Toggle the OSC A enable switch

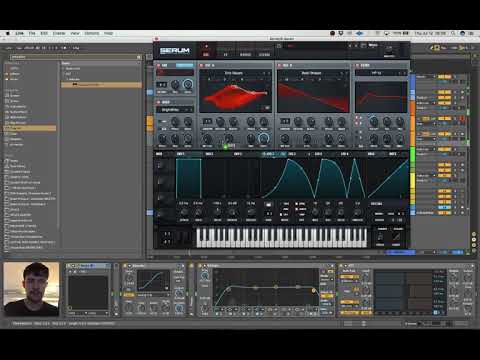click(201, 65)
